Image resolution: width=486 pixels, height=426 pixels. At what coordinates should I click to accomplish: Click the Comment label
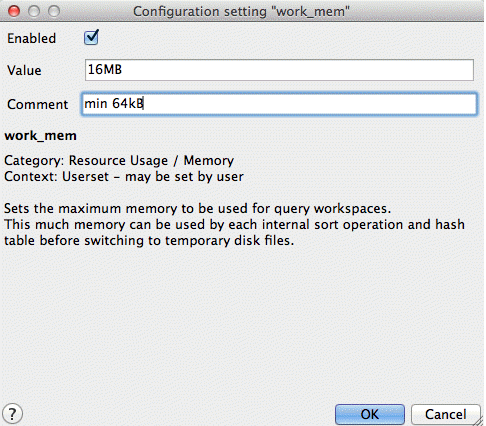pos(38,104)
